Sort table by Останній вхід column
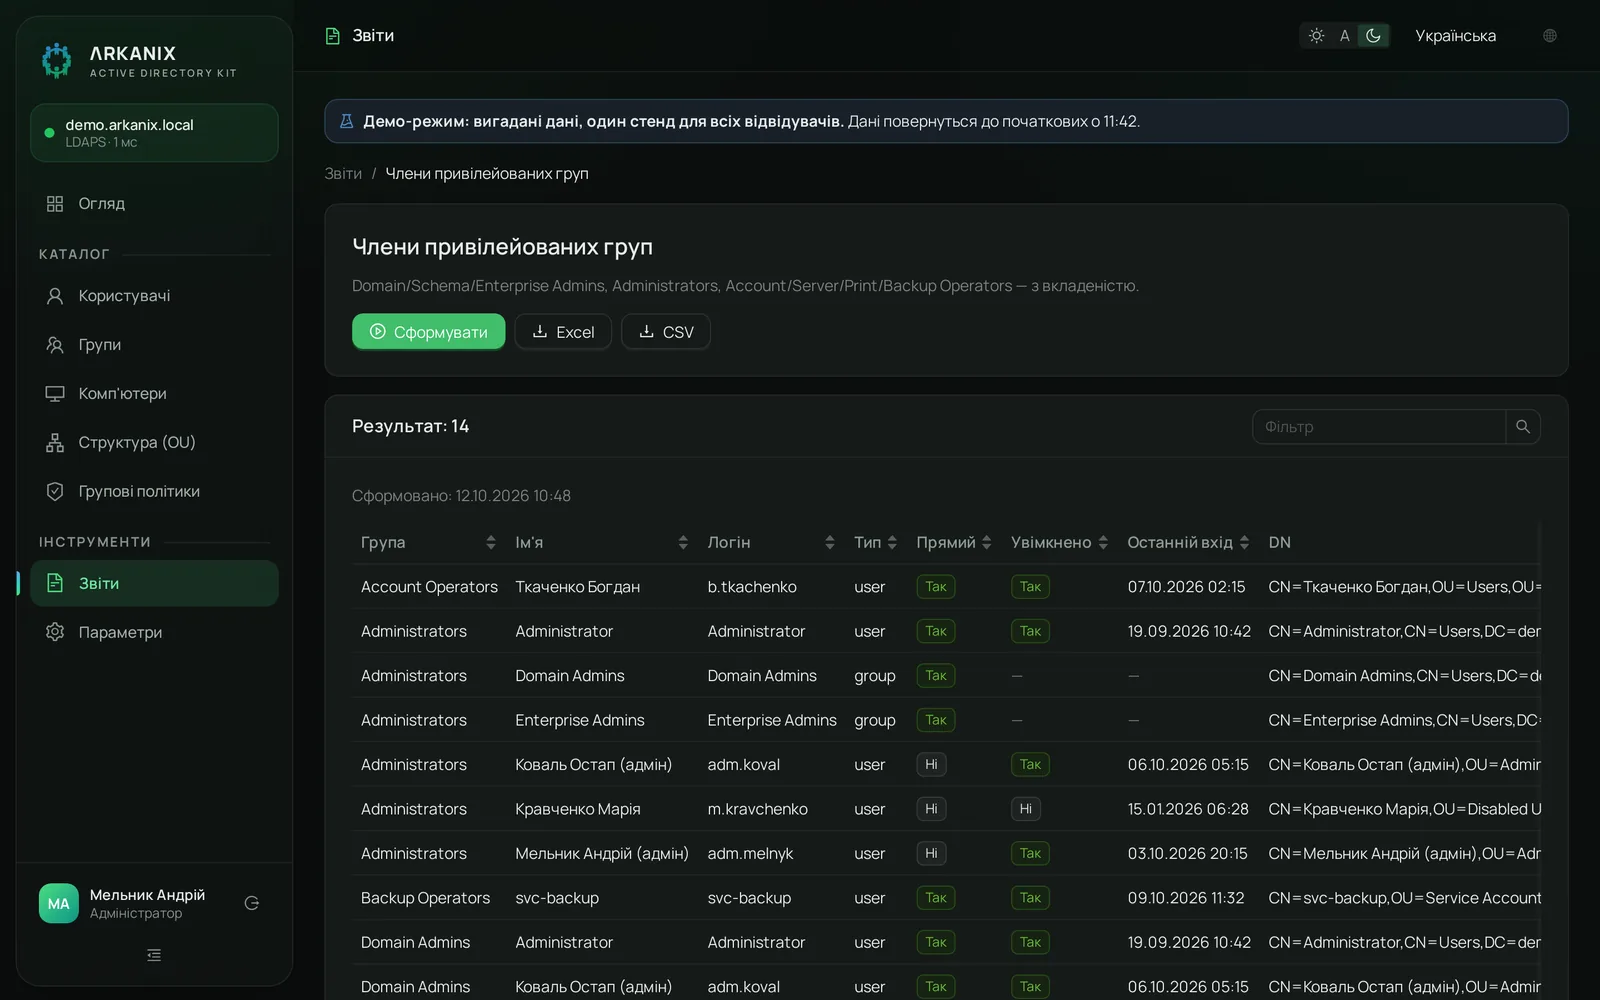The width and height of the screenshot is (1600, 1000). click(1188, 542)
